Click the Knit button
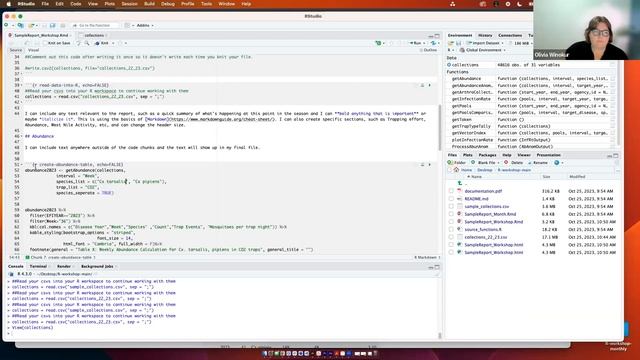 pyautogui.click(x=102, y=43)
